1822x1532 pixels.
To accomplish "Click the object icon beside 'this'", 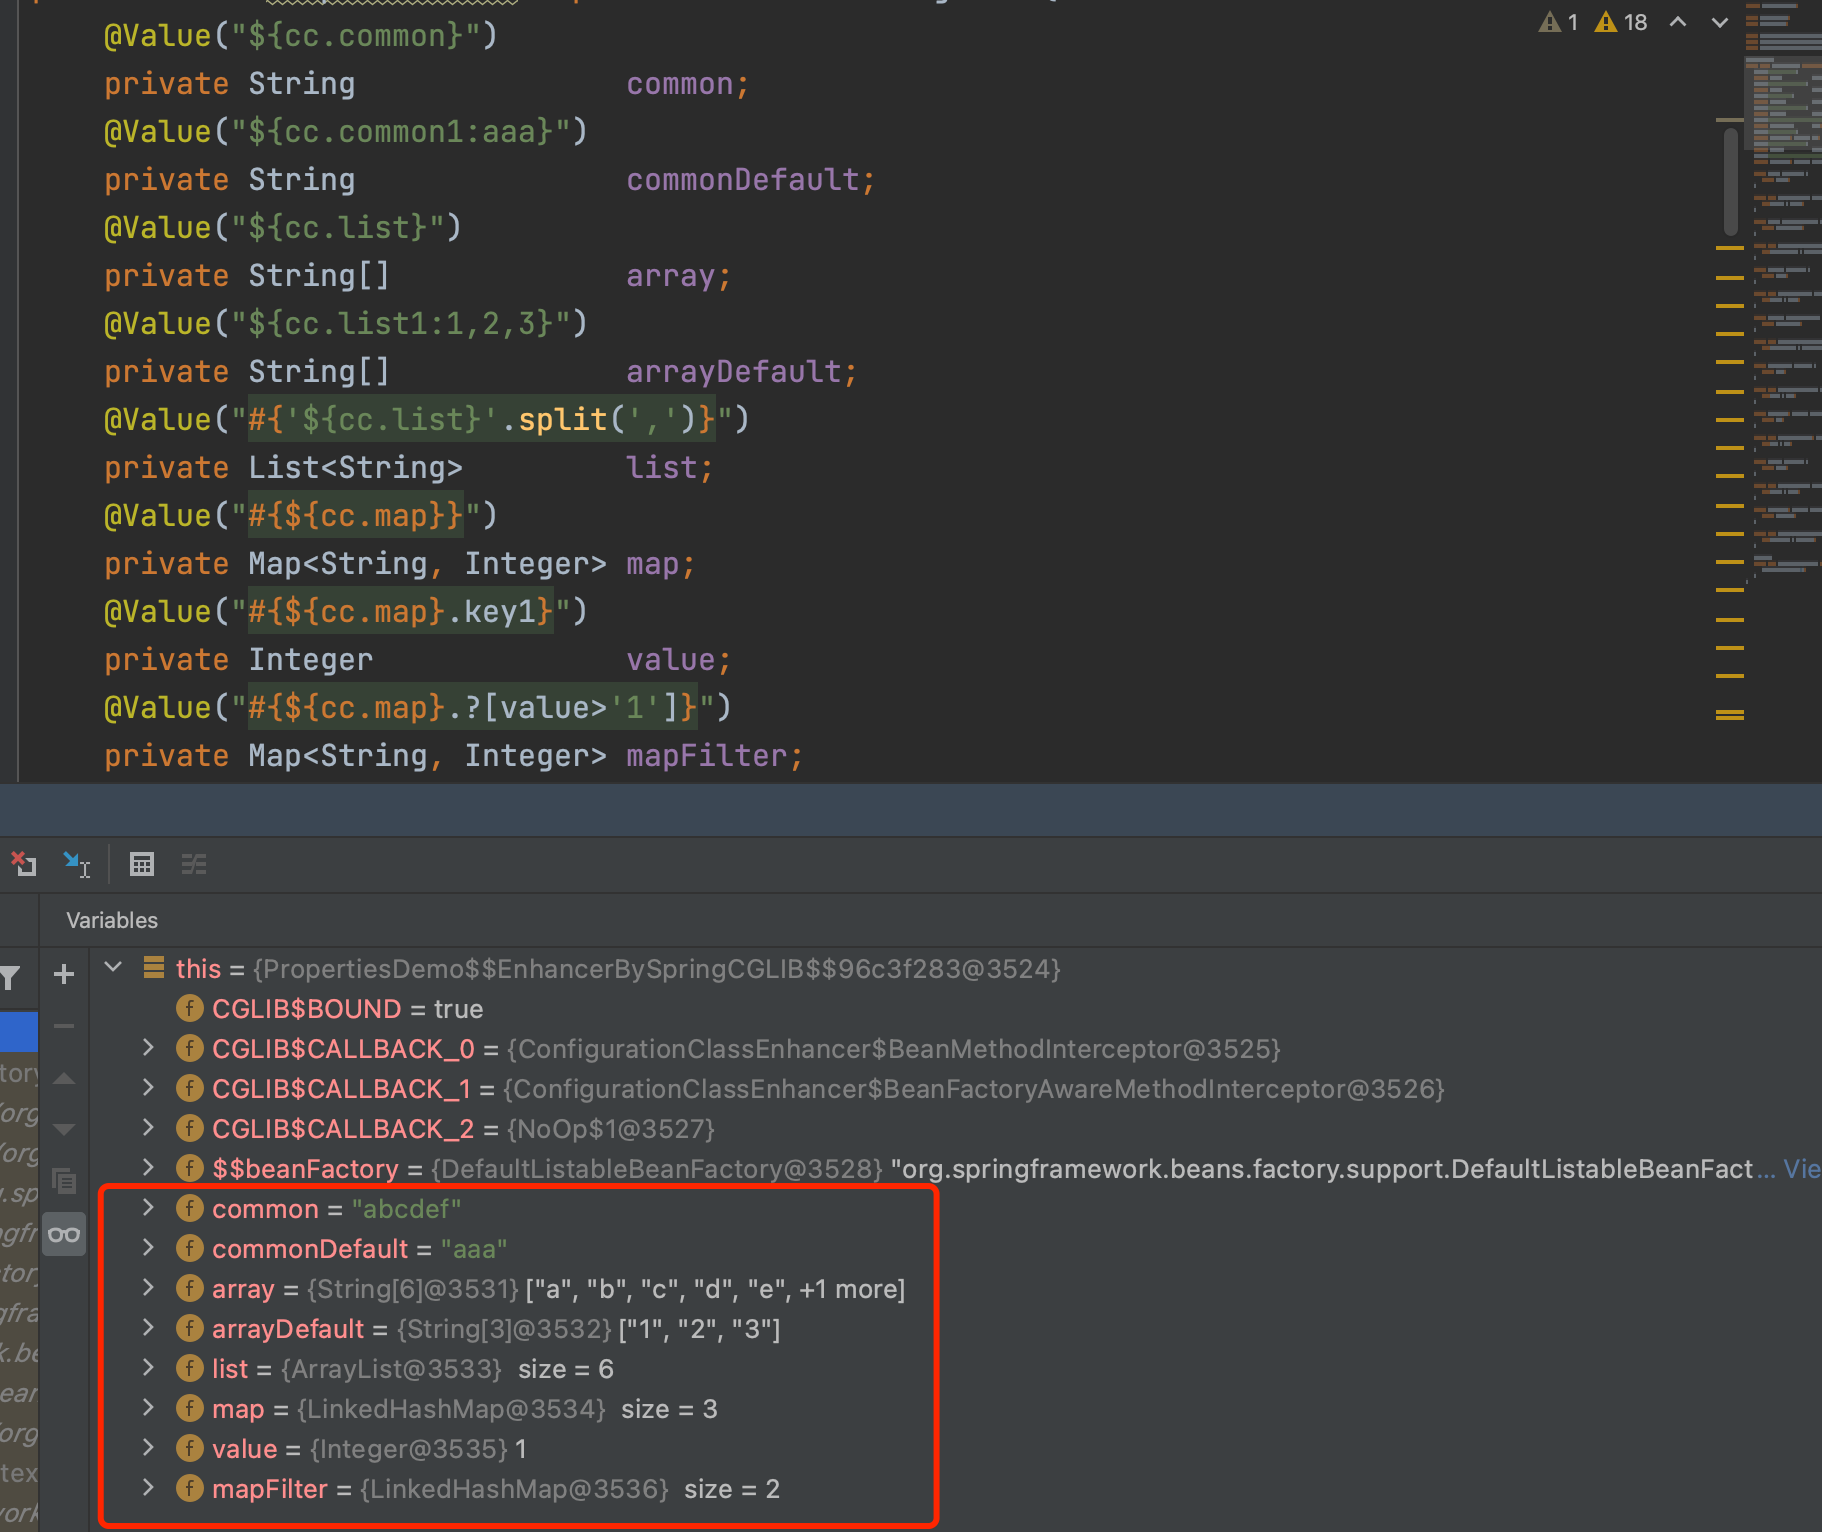I will [154, 967].
